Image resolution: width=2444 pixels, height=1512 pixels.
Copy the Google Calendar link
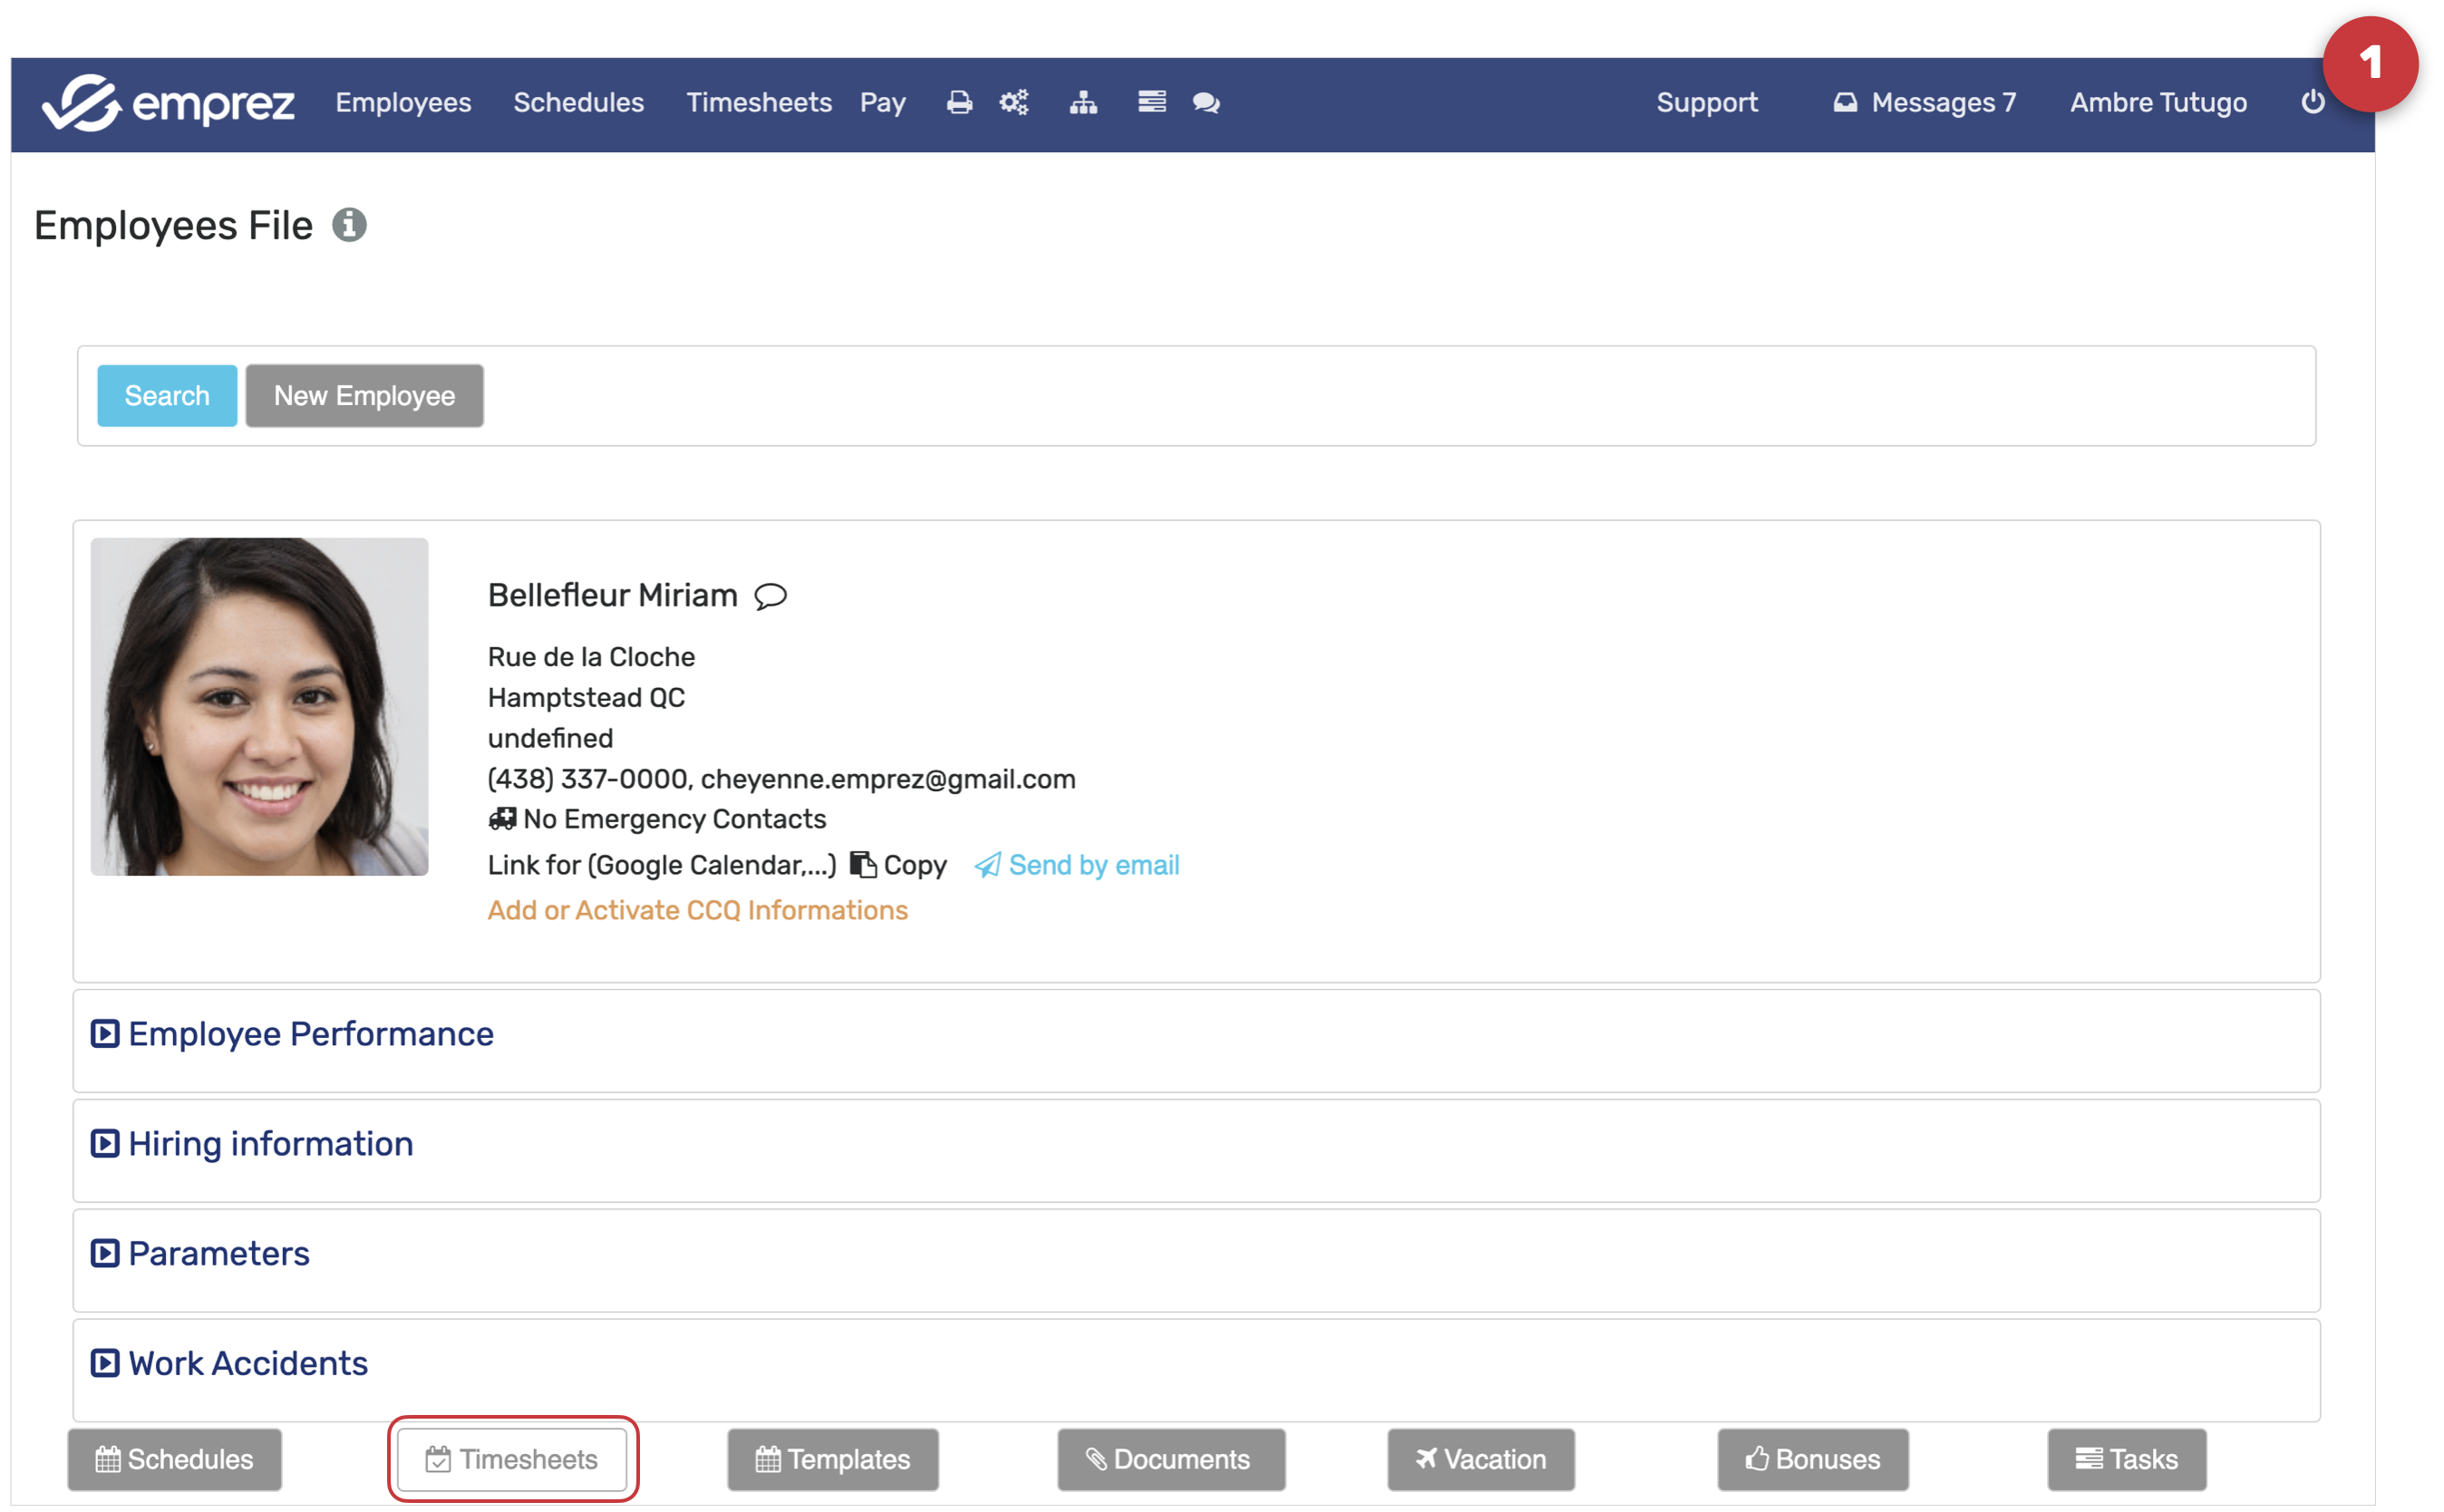899,865
